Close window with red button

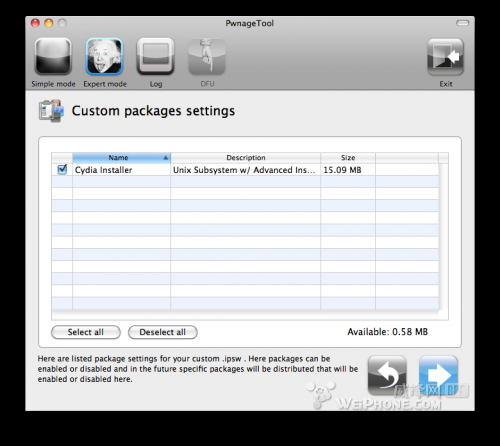[x=35, y=23]
